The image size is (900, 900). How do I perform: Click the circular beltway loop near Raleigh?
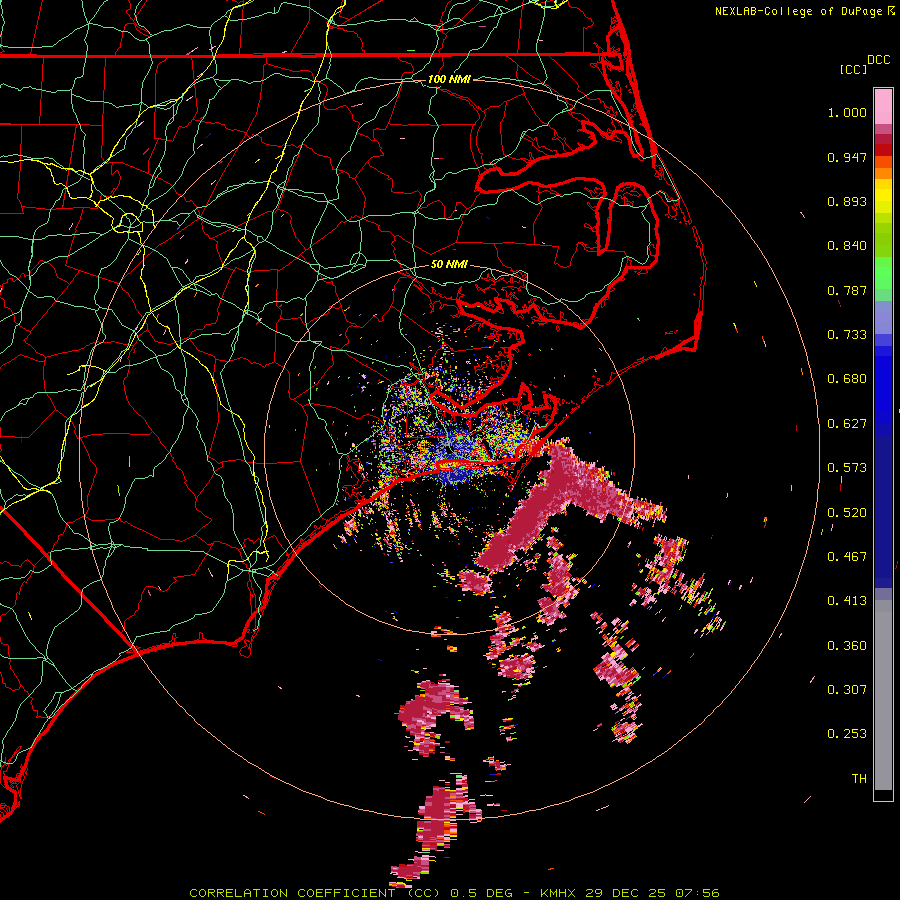coord(129,222)
